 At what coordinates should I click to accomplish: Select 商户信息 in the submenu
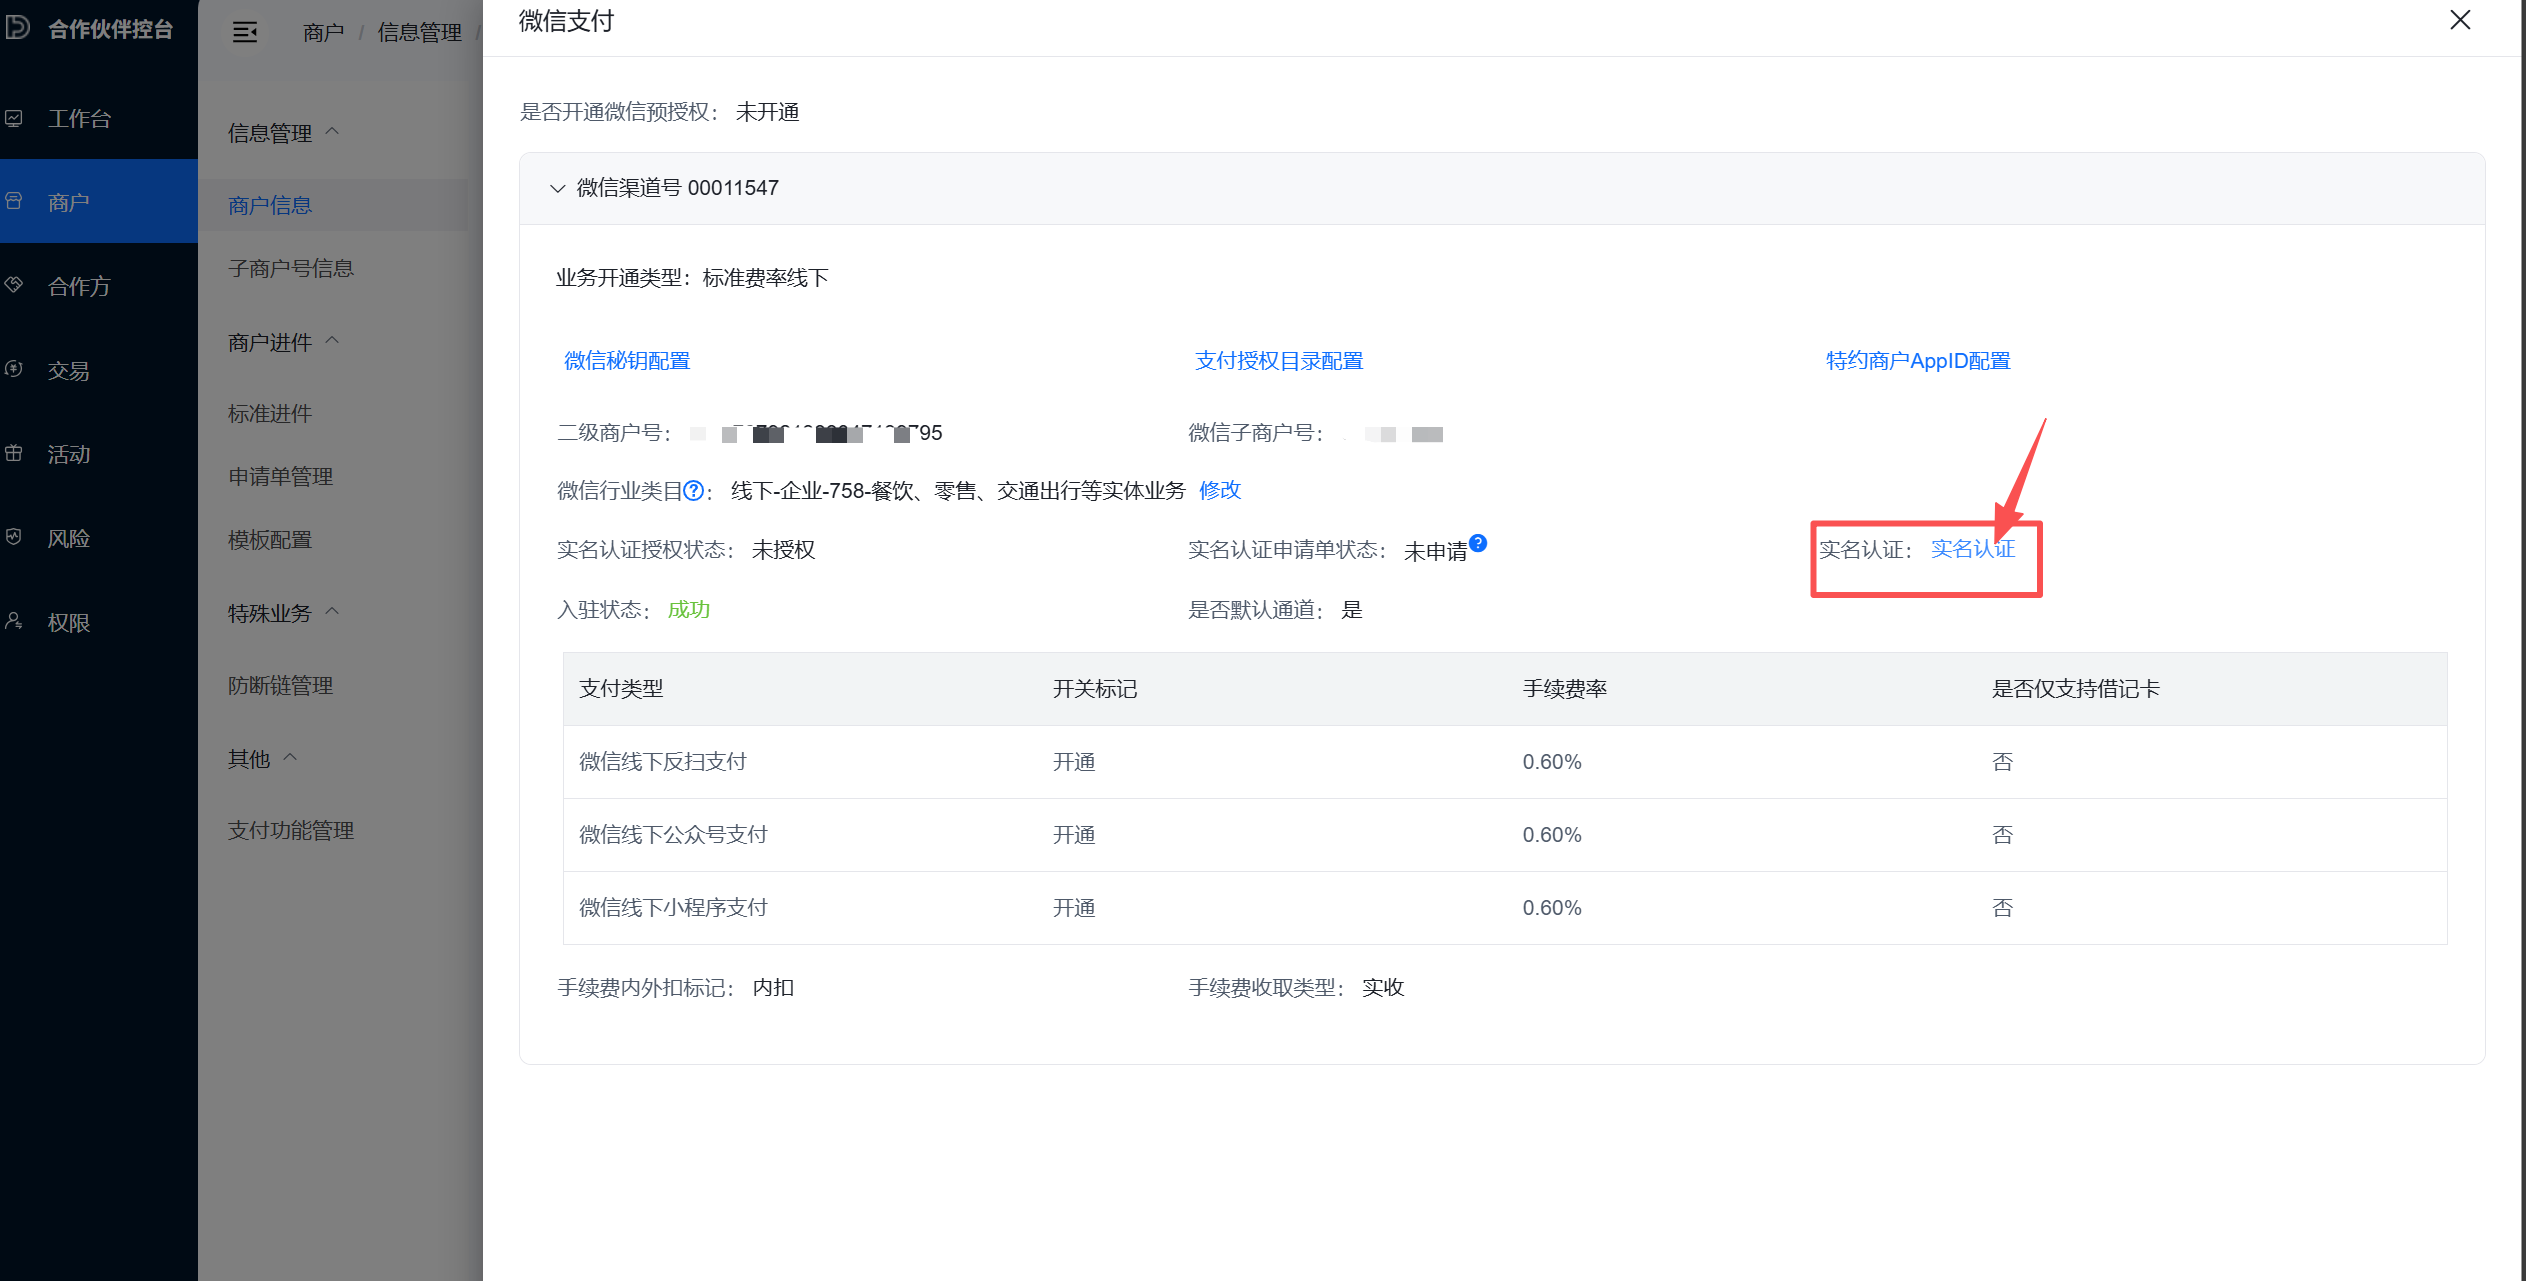tap(270, 205)
